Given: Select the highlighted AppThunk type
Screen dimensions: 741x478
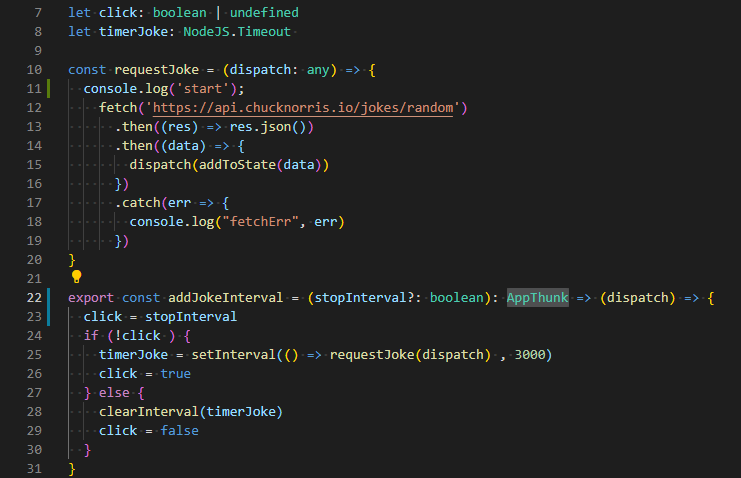Looking at the screenshot, I should click(537, 298).
